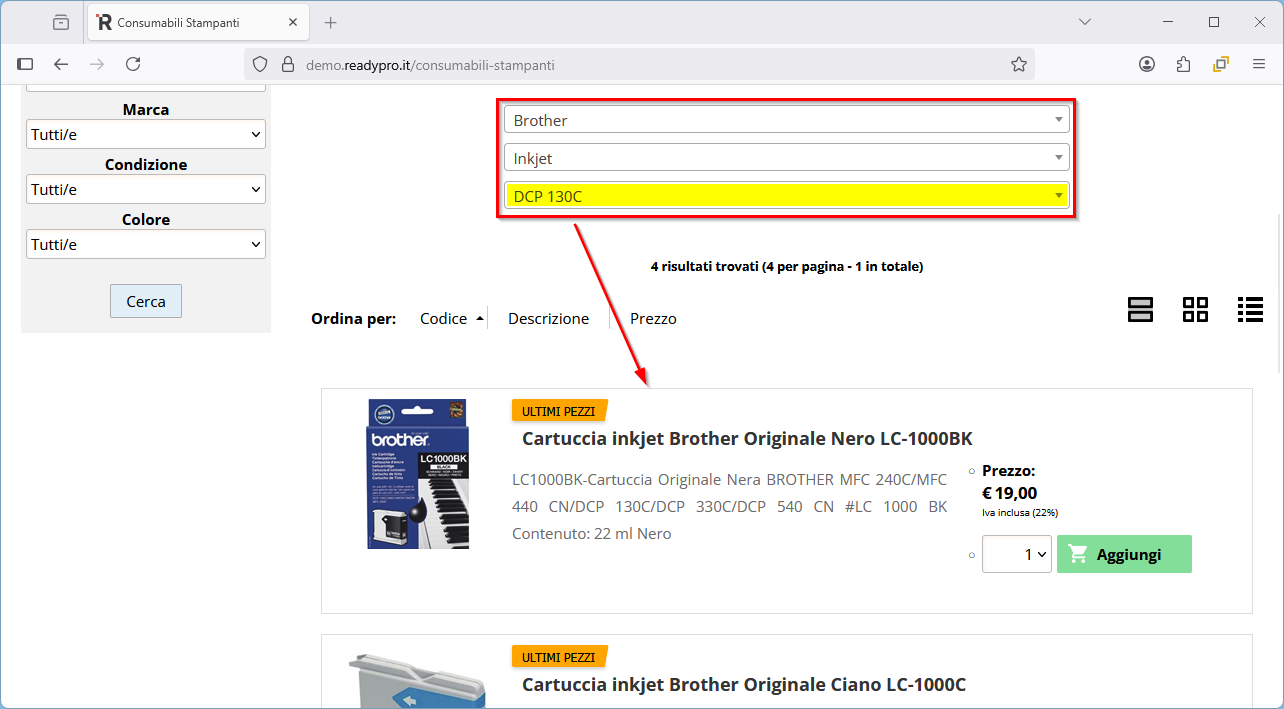Click the Iva inclusa (22%) note

pos(1019,512)
